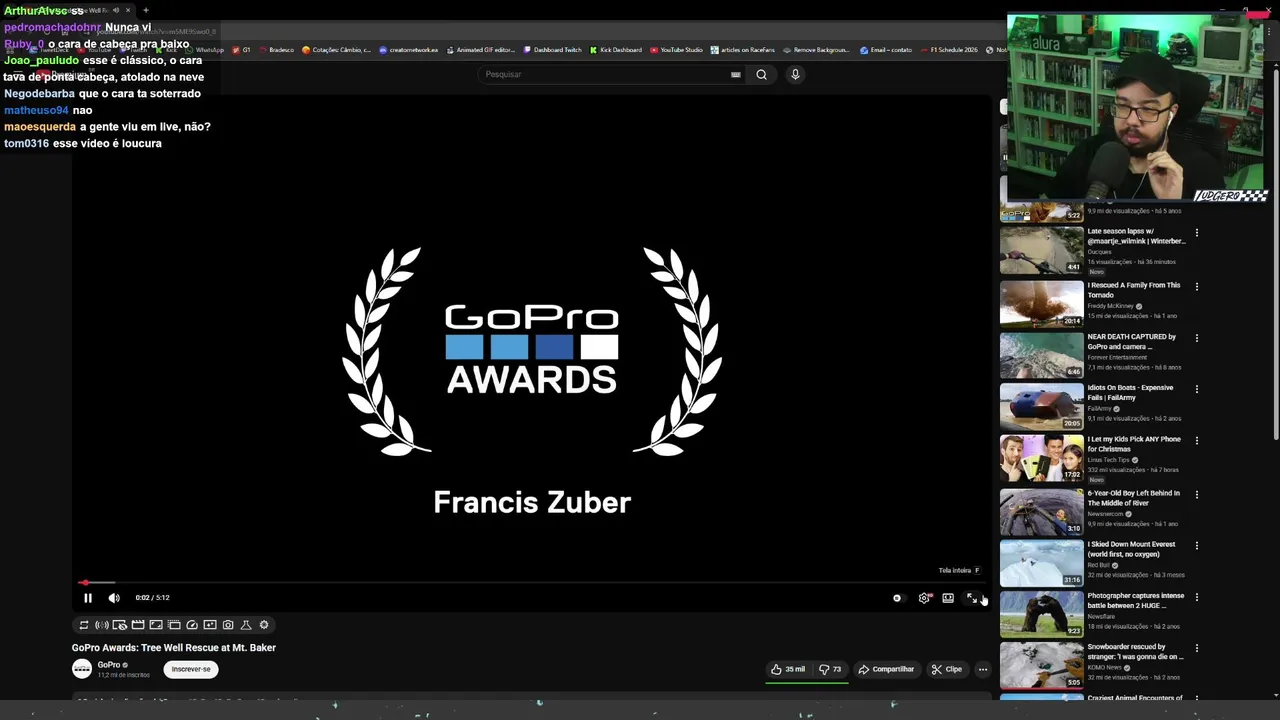Screen dimensions: 1280x720
Task: Open options menu for Tornado video
Action: (x=1197, y=287)
